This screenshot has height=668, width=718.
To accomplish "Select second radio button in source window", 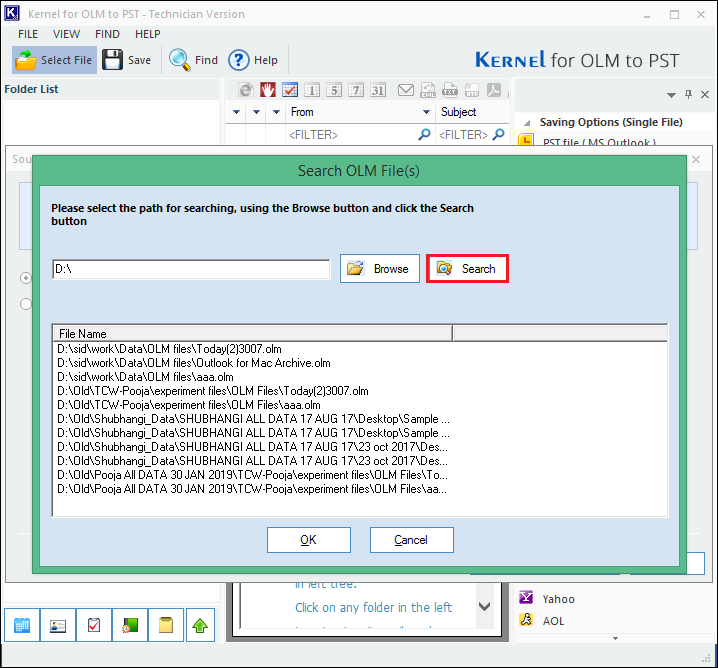I will coord(26,304).
